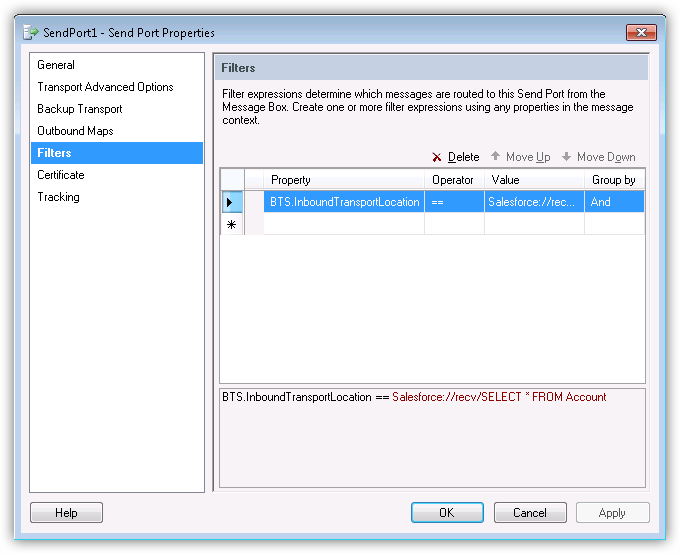680x554 pixels.
Task: Click the Cancel button
Action: pos(530,513)
